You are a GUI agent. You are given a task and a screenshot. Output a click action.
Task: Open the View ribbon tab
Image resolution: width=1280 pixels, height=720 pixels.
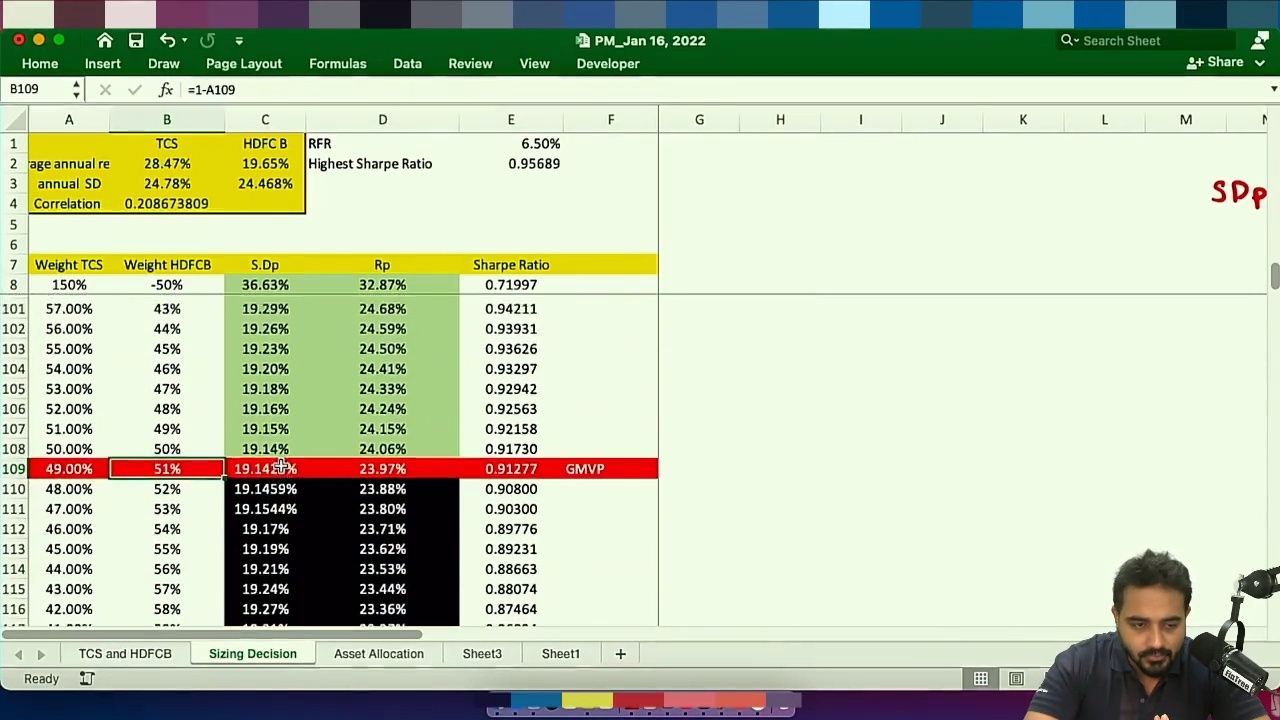point(534,63)
